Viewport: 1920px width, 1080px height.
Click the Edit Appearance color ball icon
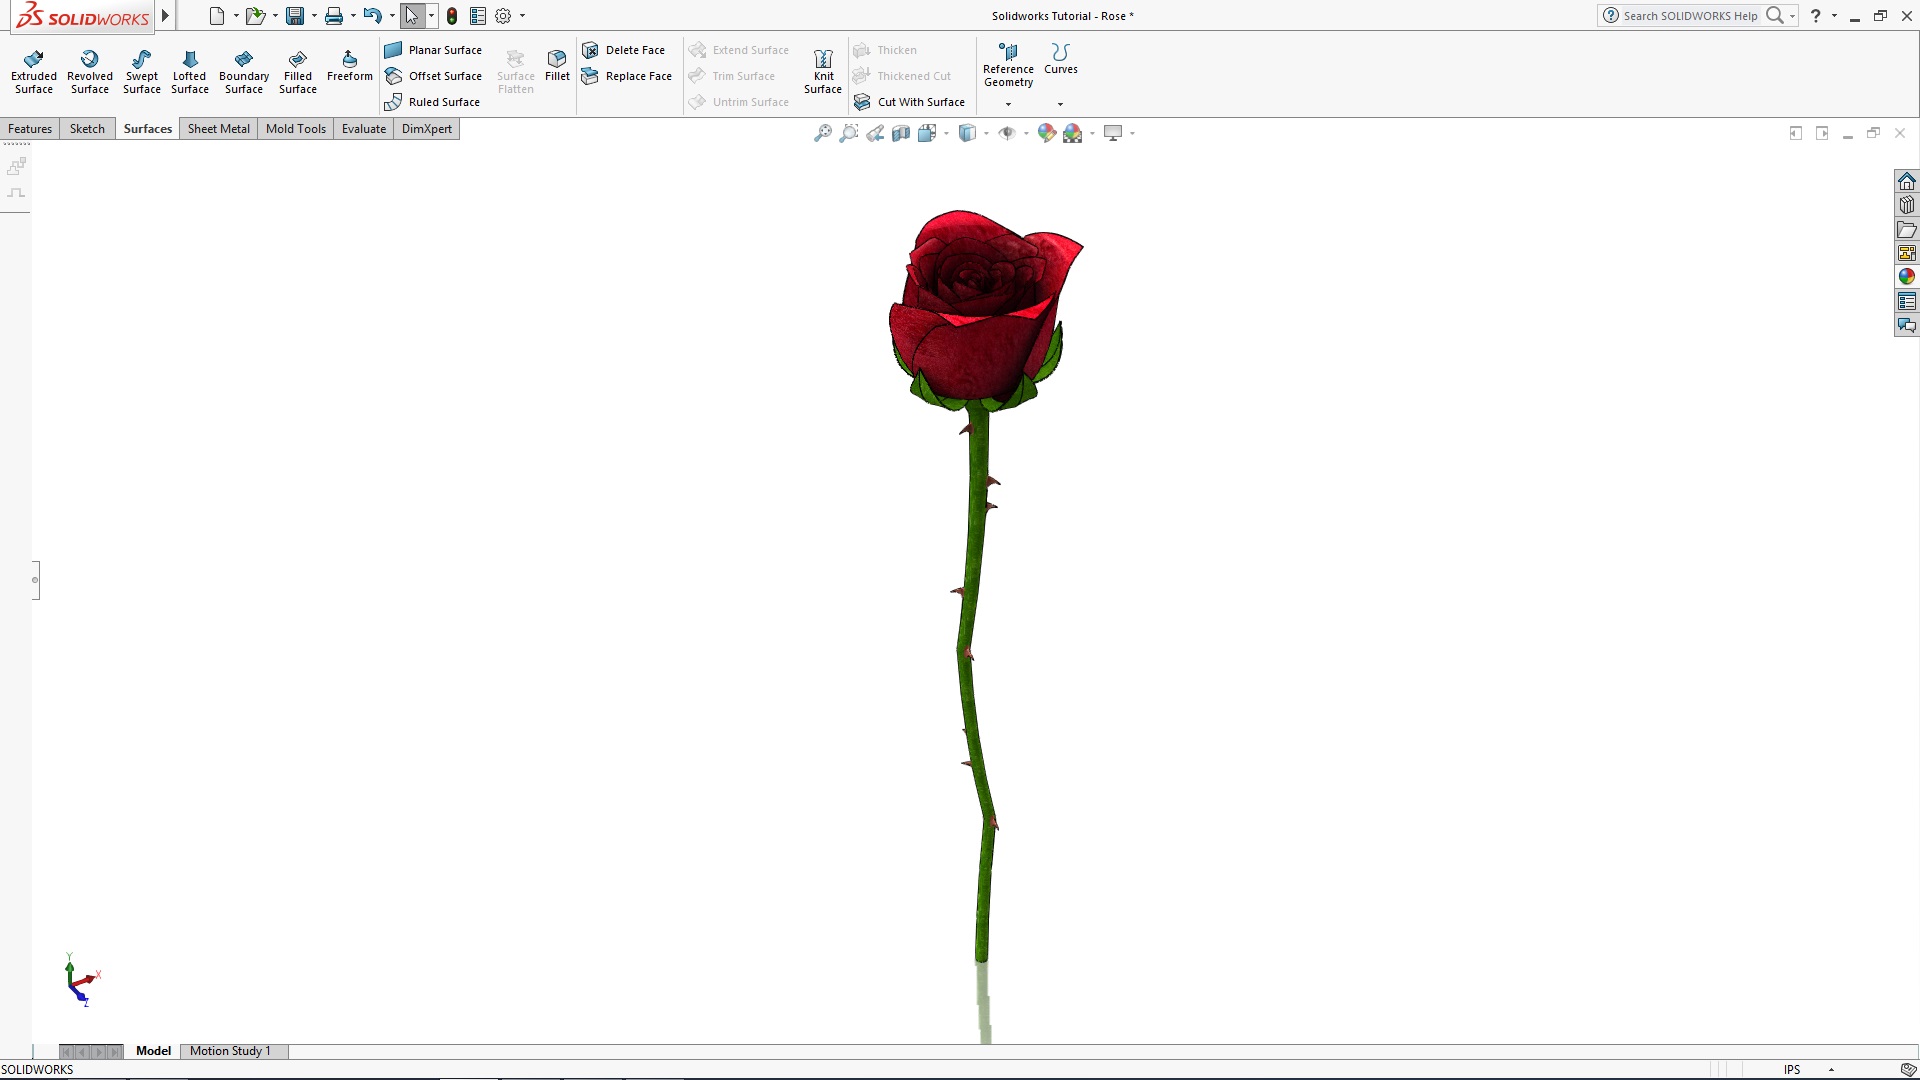tap(1046, 132)
